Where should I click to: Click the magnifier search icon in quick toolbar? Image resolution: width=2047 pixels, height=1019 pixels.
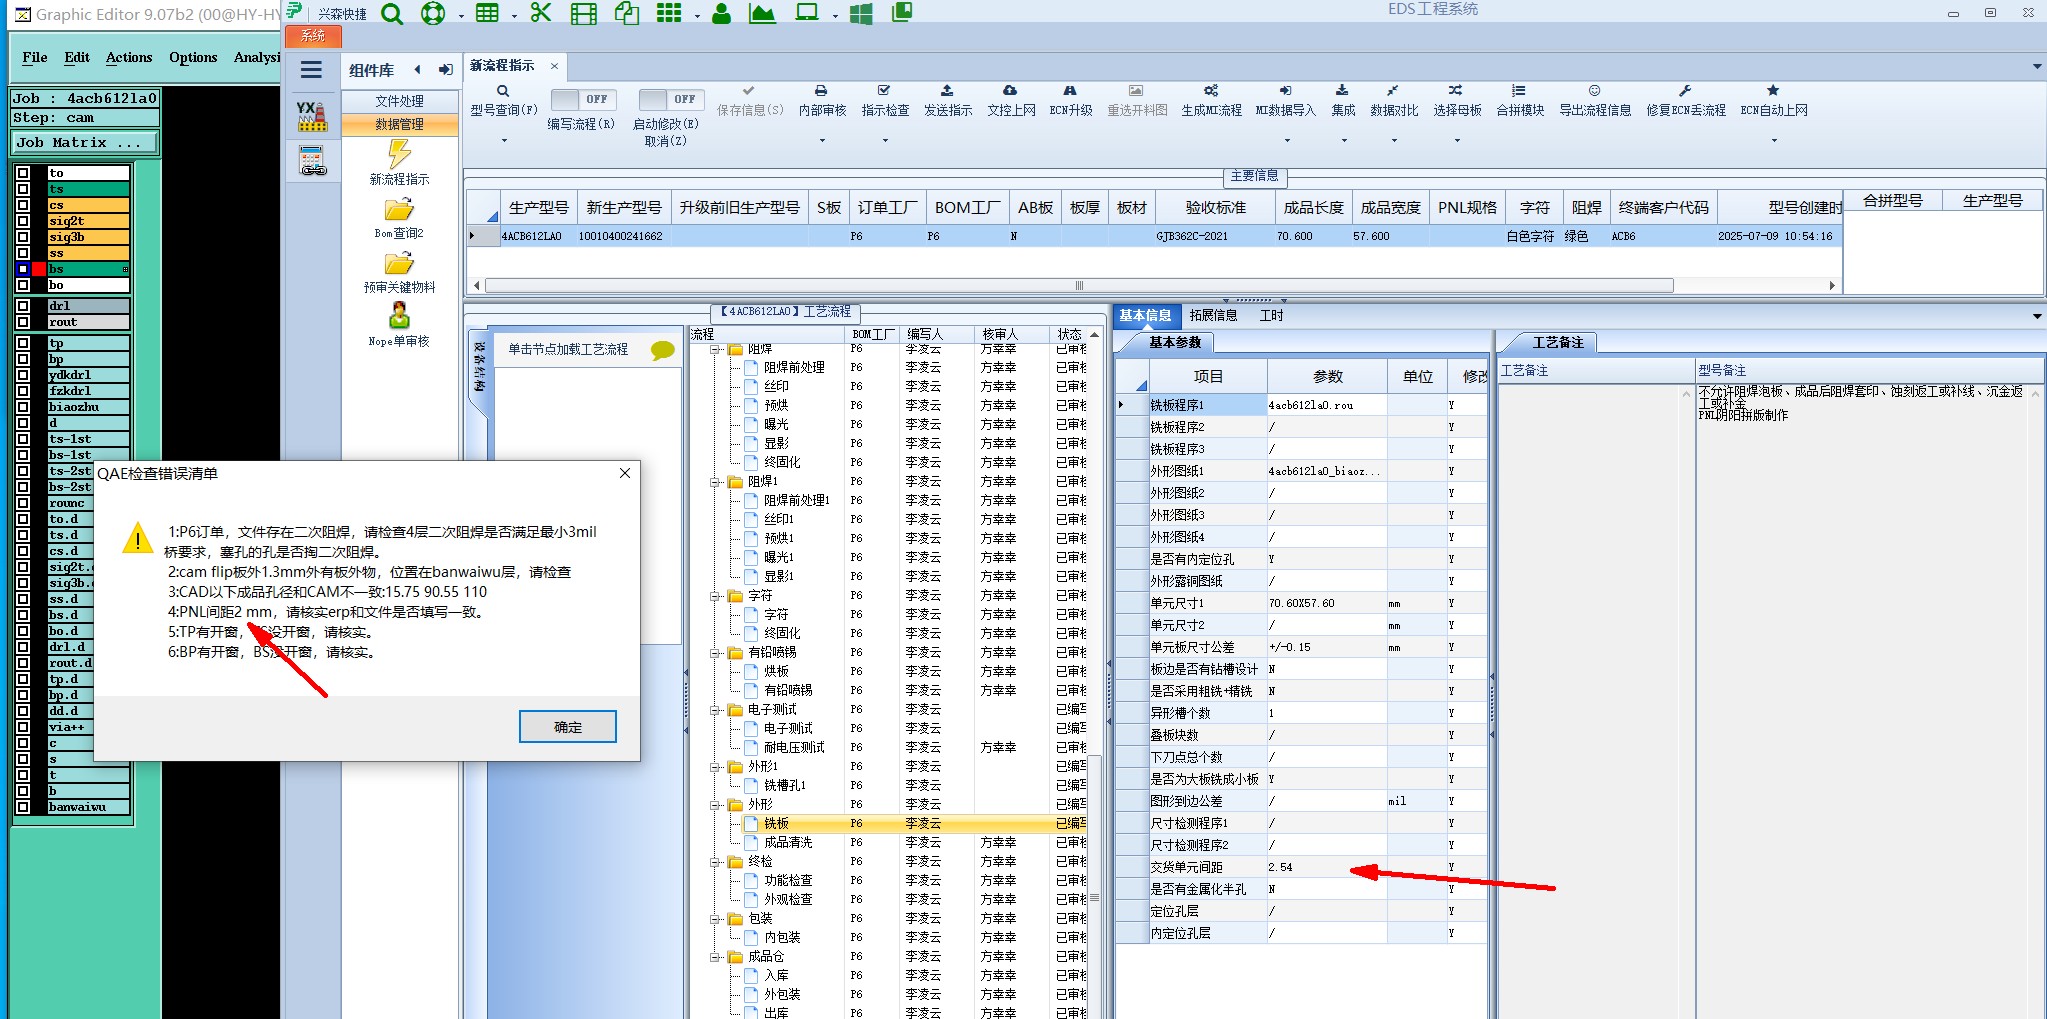pos(392,13)
